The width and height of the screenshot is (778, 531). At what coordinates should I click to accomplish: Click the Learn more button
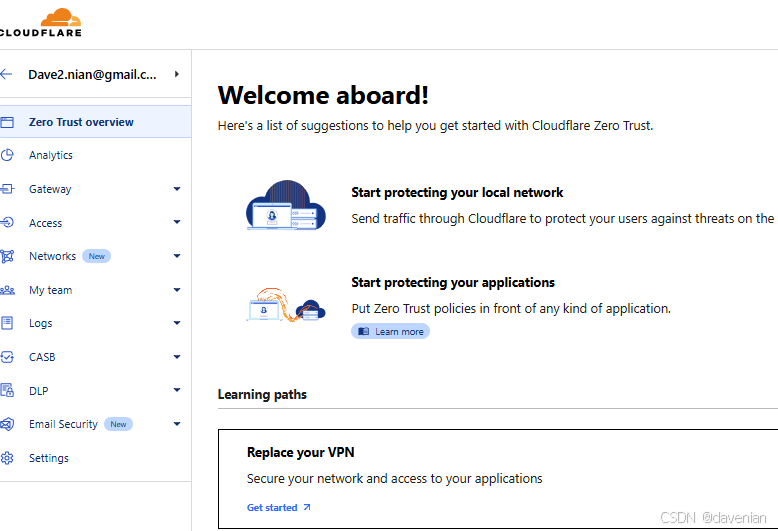[x=390, y=332]
